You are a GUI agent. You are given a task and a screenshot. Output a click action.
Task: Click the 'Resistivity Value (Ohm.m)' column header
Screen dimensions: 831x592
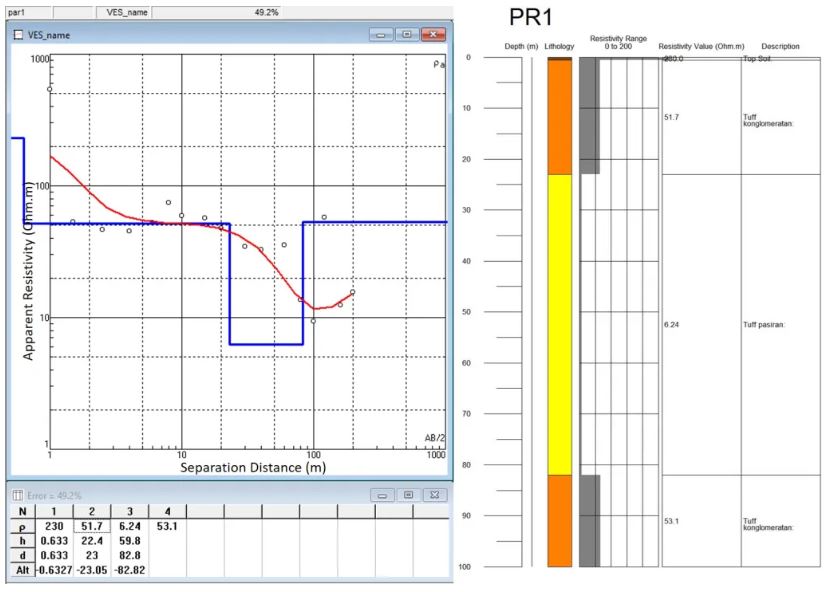point(701,47)
